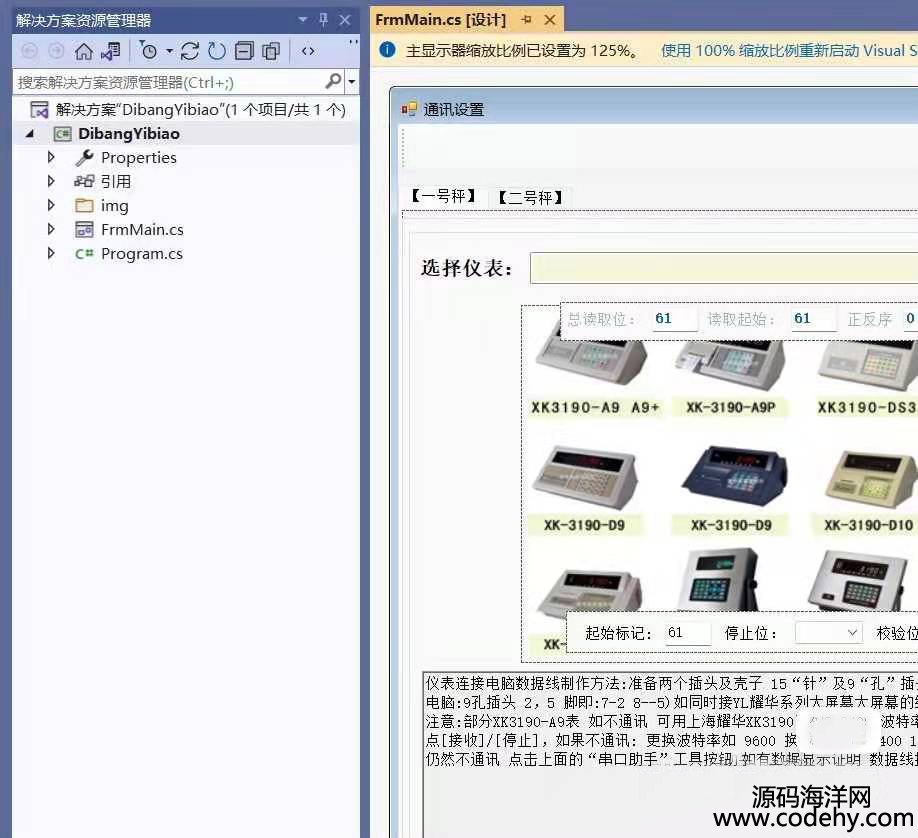918x838 pixels.
Task: Select the 【二号秤】 tab
Action: 530,197
